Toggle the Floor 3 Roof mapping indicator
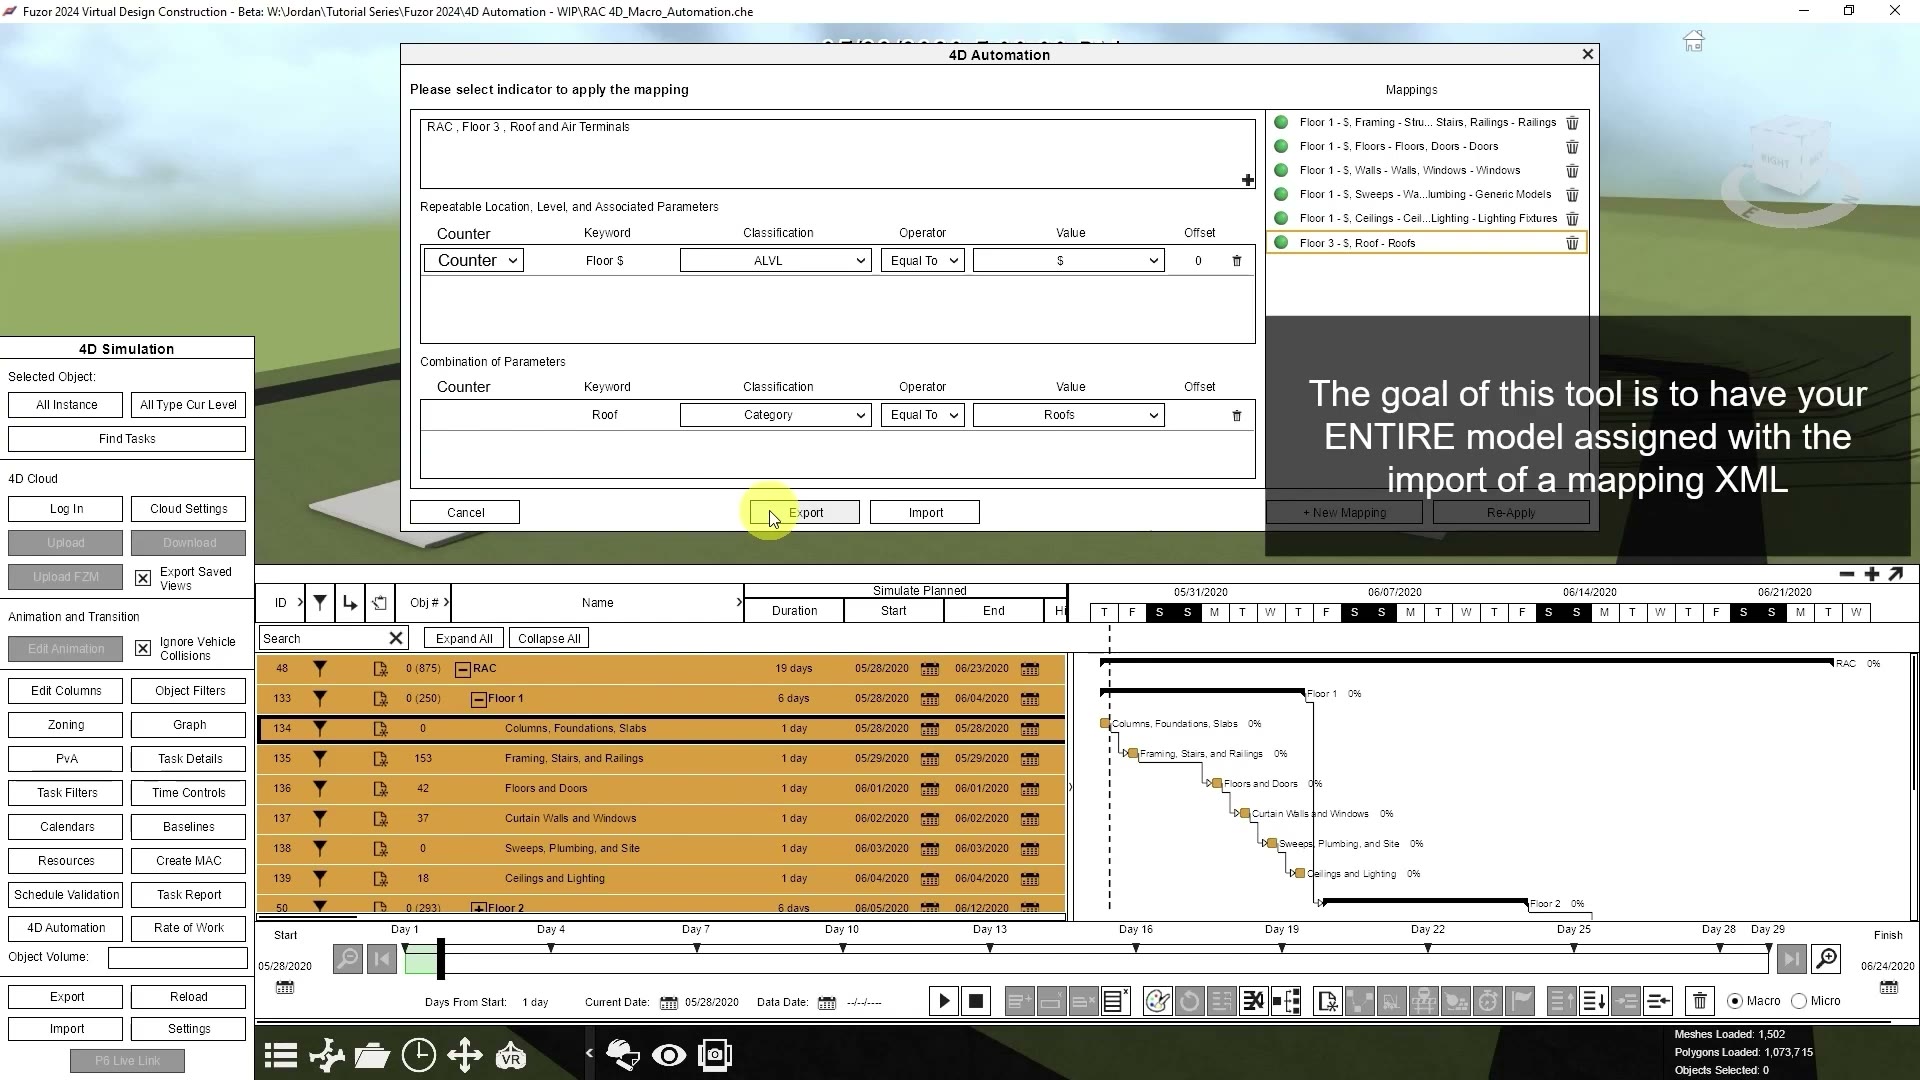This screenshot has width=1920, height=1080. pos(1281,243)
